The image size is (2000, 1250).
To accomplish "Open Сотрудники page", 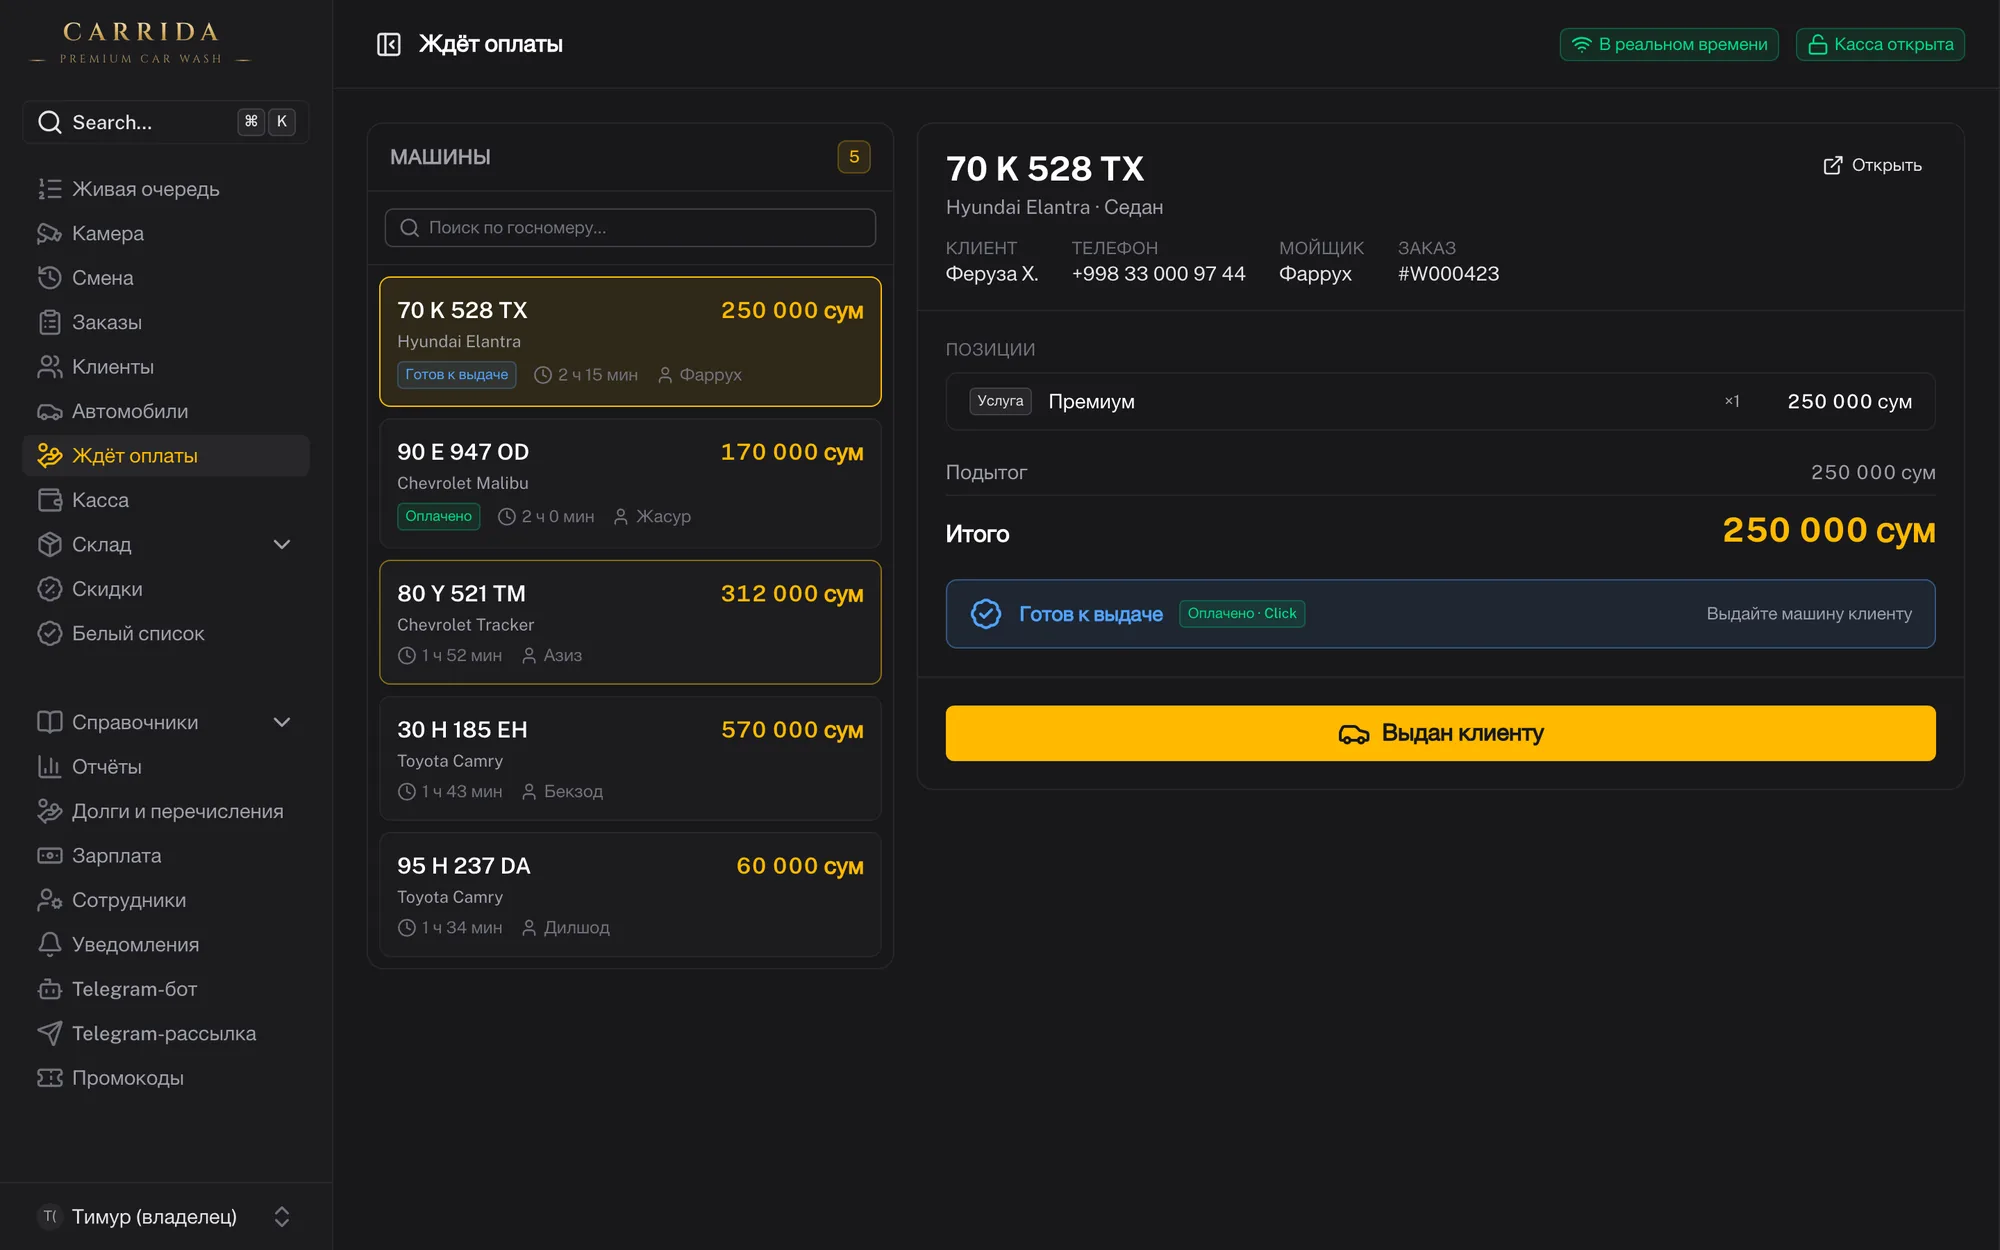I will (x=165, y=900).
